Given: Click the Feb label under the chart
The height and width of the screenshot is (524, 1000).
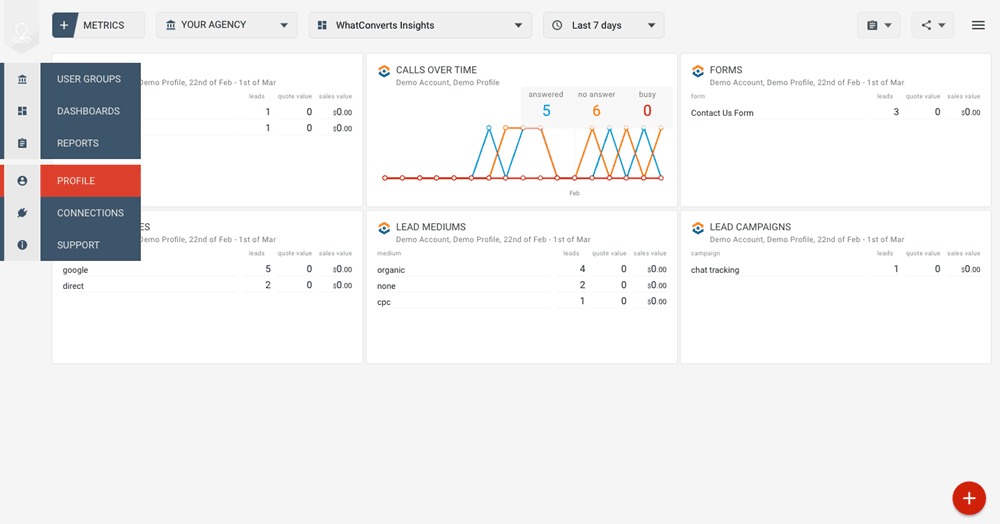Looking at the screenshot, I should coord(575,193).
